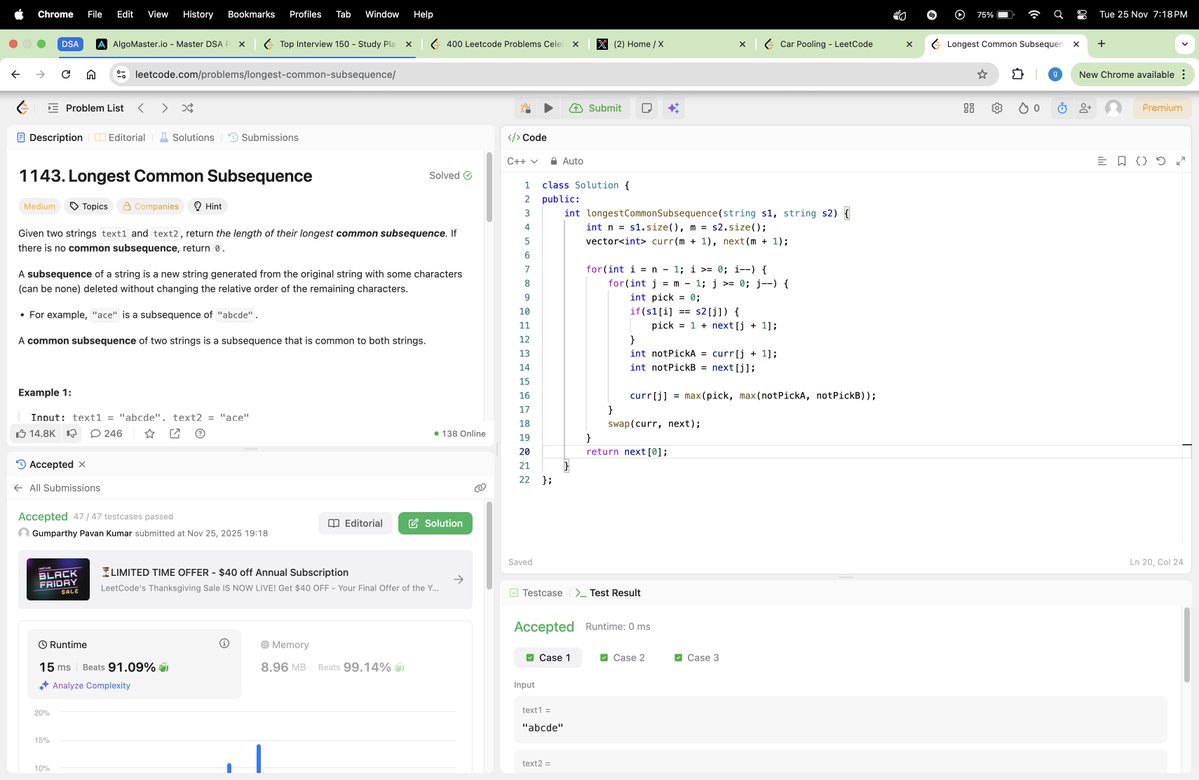Click the runtime info icon

(x=224, y=643)
